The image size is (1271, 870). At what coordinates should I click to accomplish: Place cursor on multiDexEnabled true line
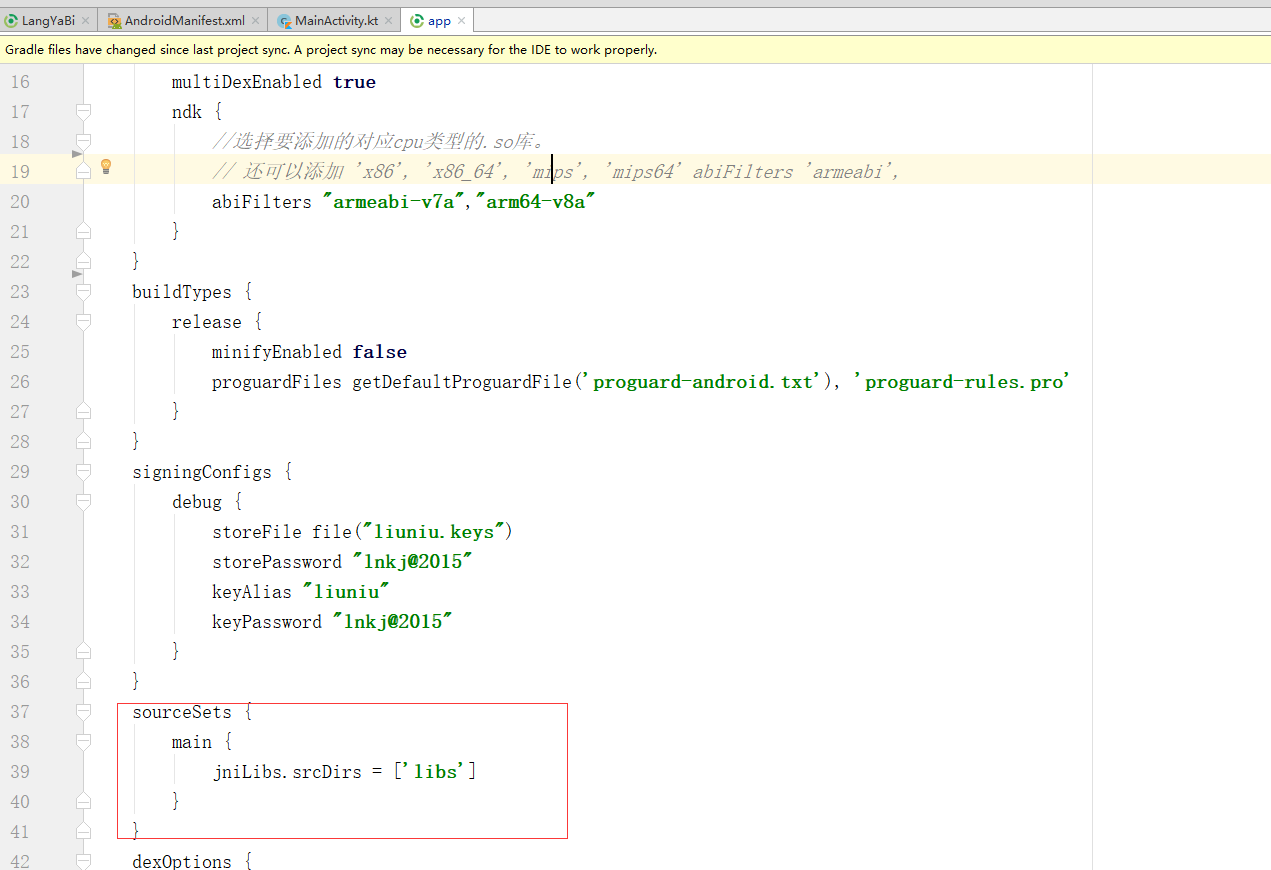274,82
